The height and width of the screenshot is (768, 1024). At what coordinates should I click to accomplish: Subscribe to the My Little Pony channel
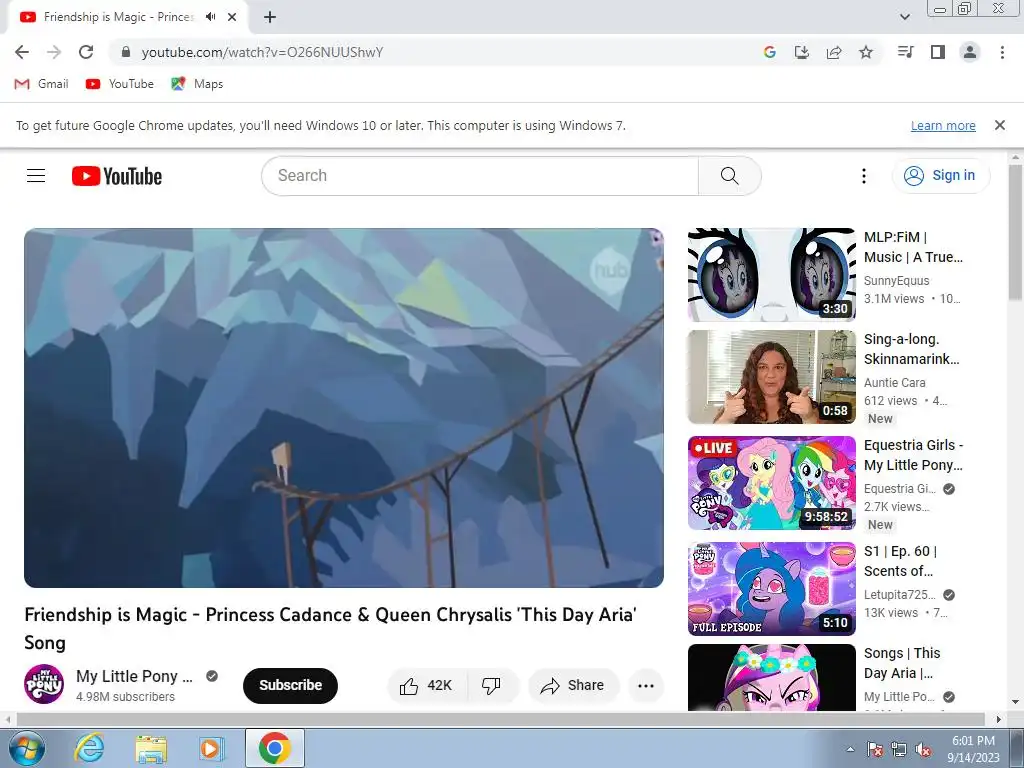click(290, 685)
